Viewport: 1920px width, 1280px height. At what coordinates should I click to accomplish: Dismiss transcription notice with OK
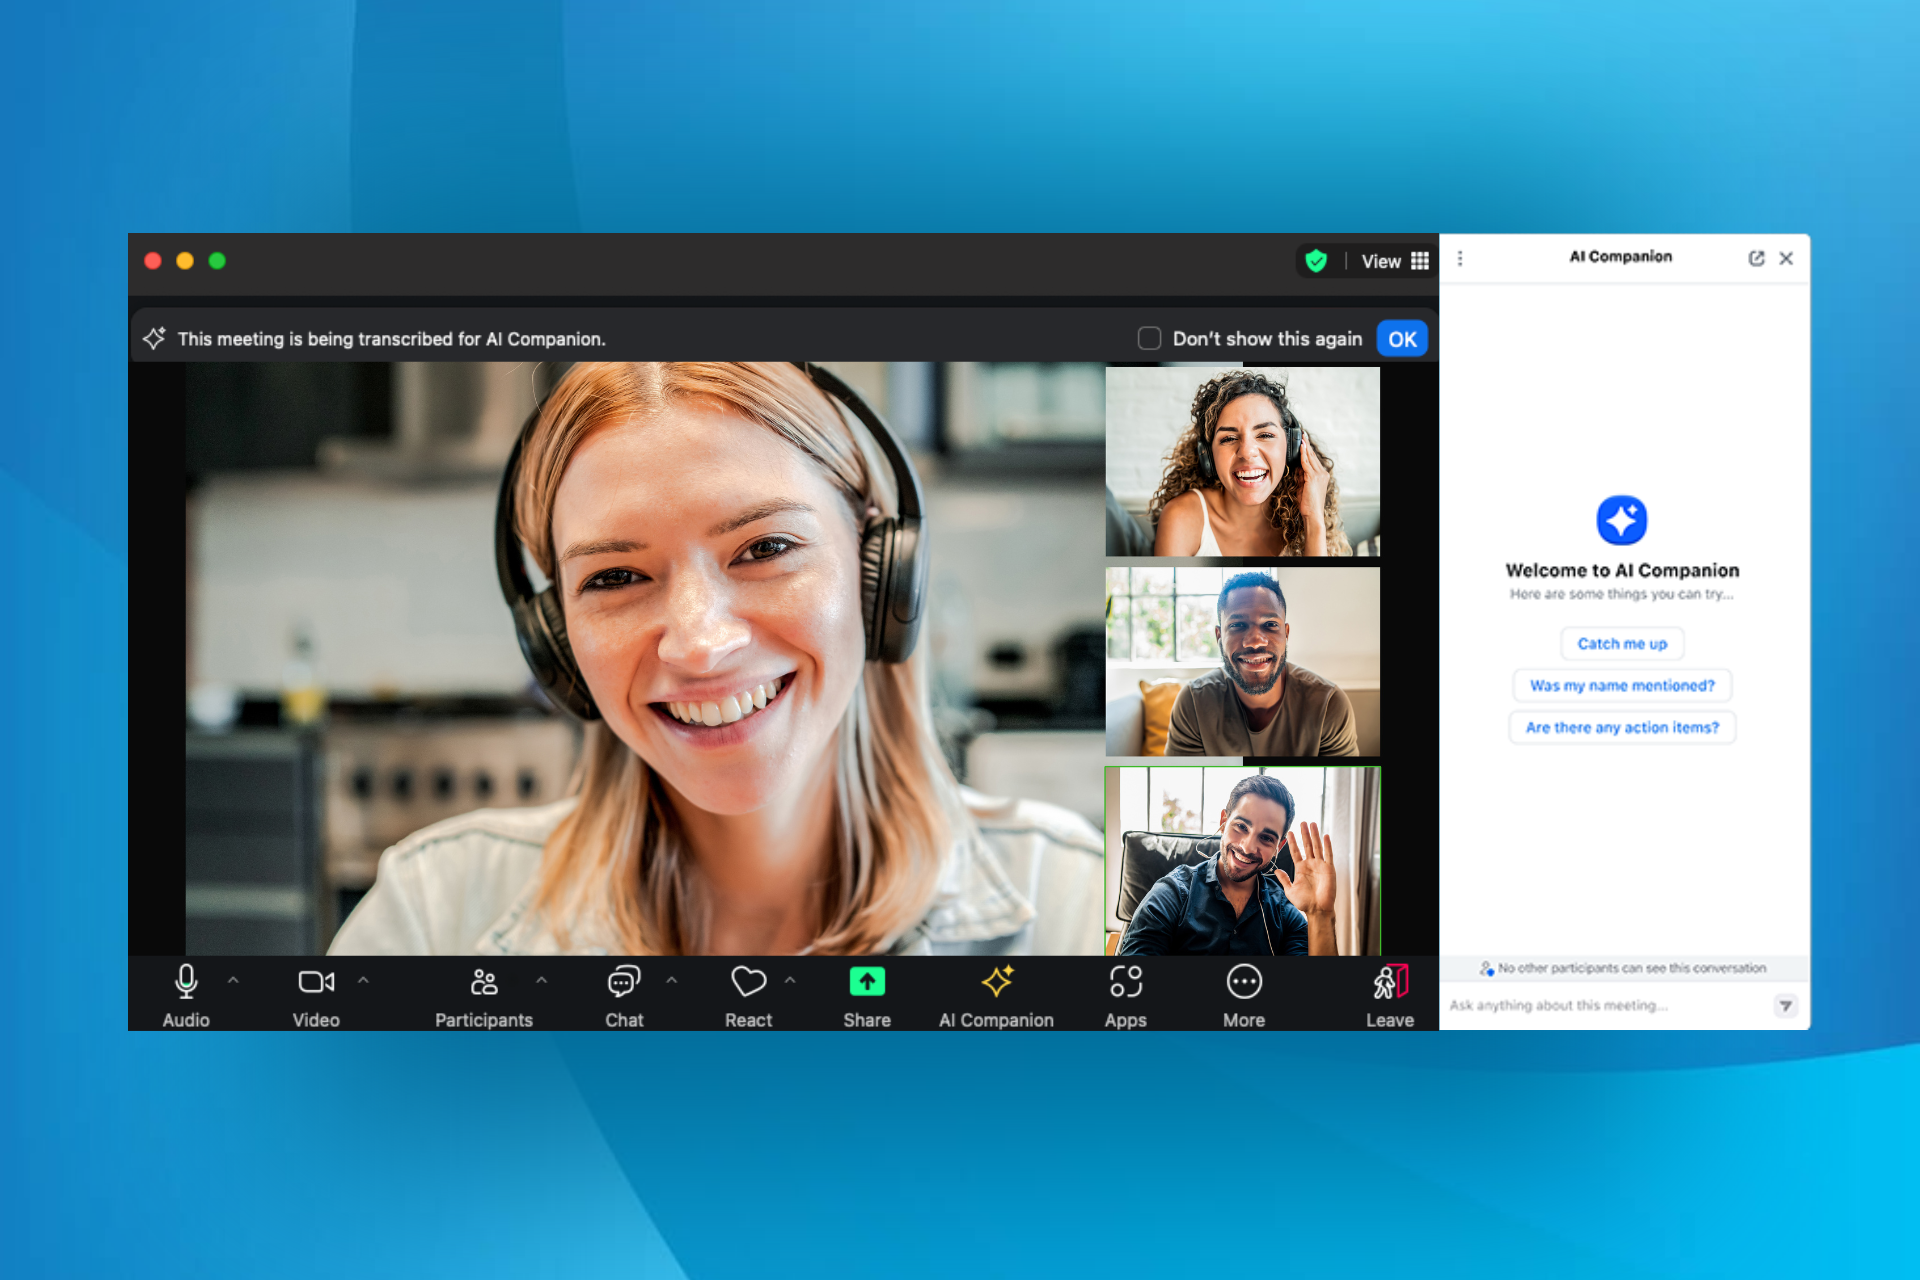pos(1401,338)
